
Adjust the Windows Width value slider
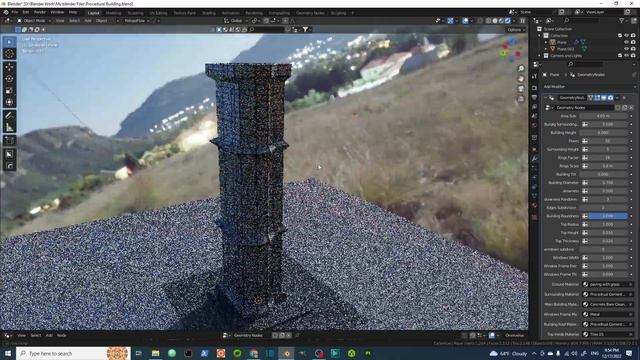point(608,258)
